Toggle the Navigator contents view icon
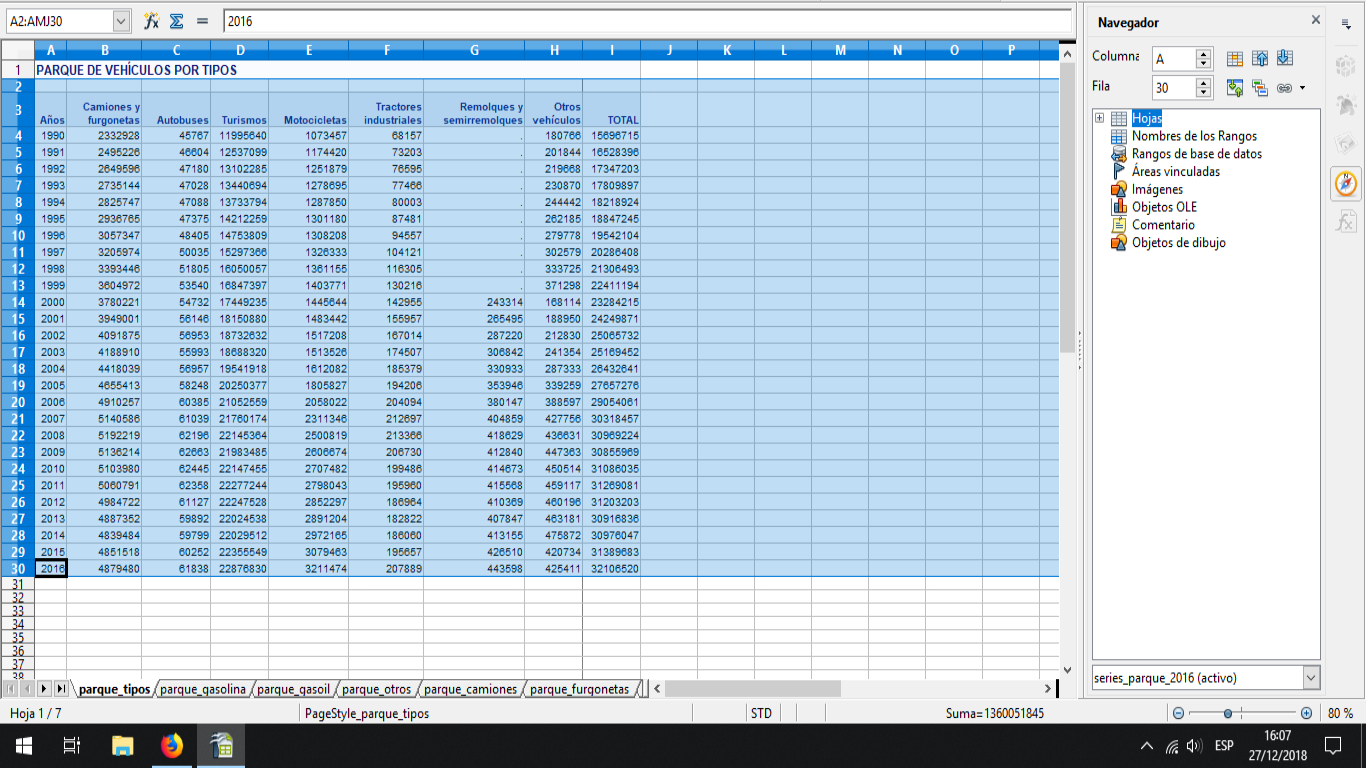The image size is (1366, 768). (1235, 88)
